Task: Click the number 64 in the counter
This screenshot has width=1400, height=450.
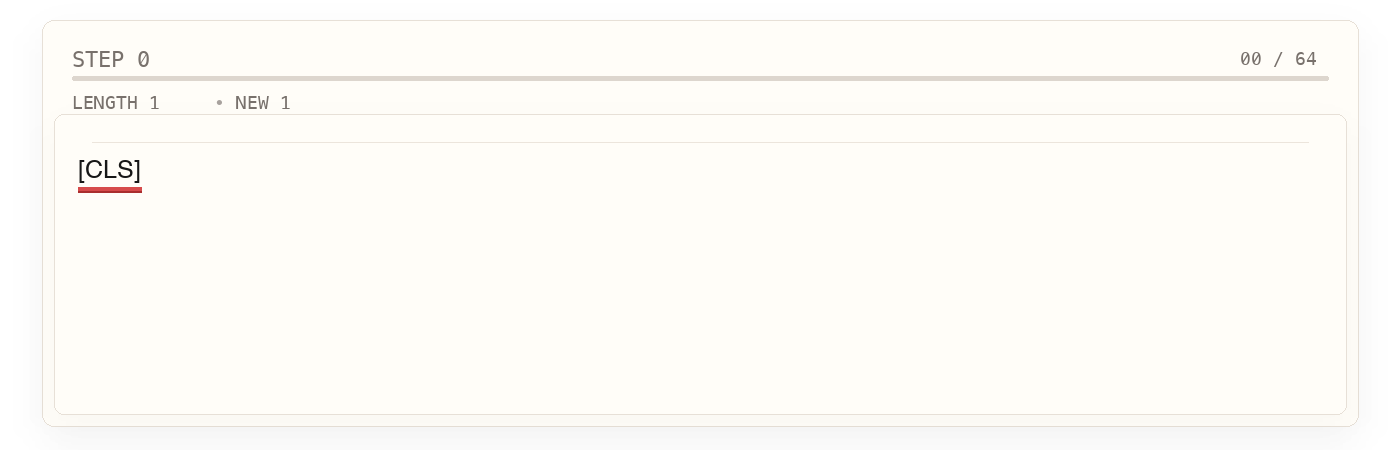Action: tap(1306, 59)
